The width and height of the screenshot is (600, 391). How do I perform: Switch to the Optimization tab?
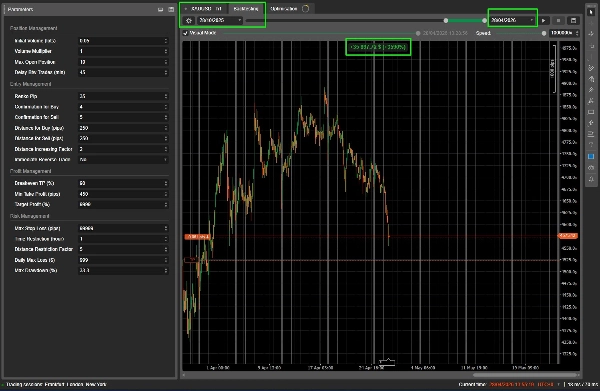[289, 9]
